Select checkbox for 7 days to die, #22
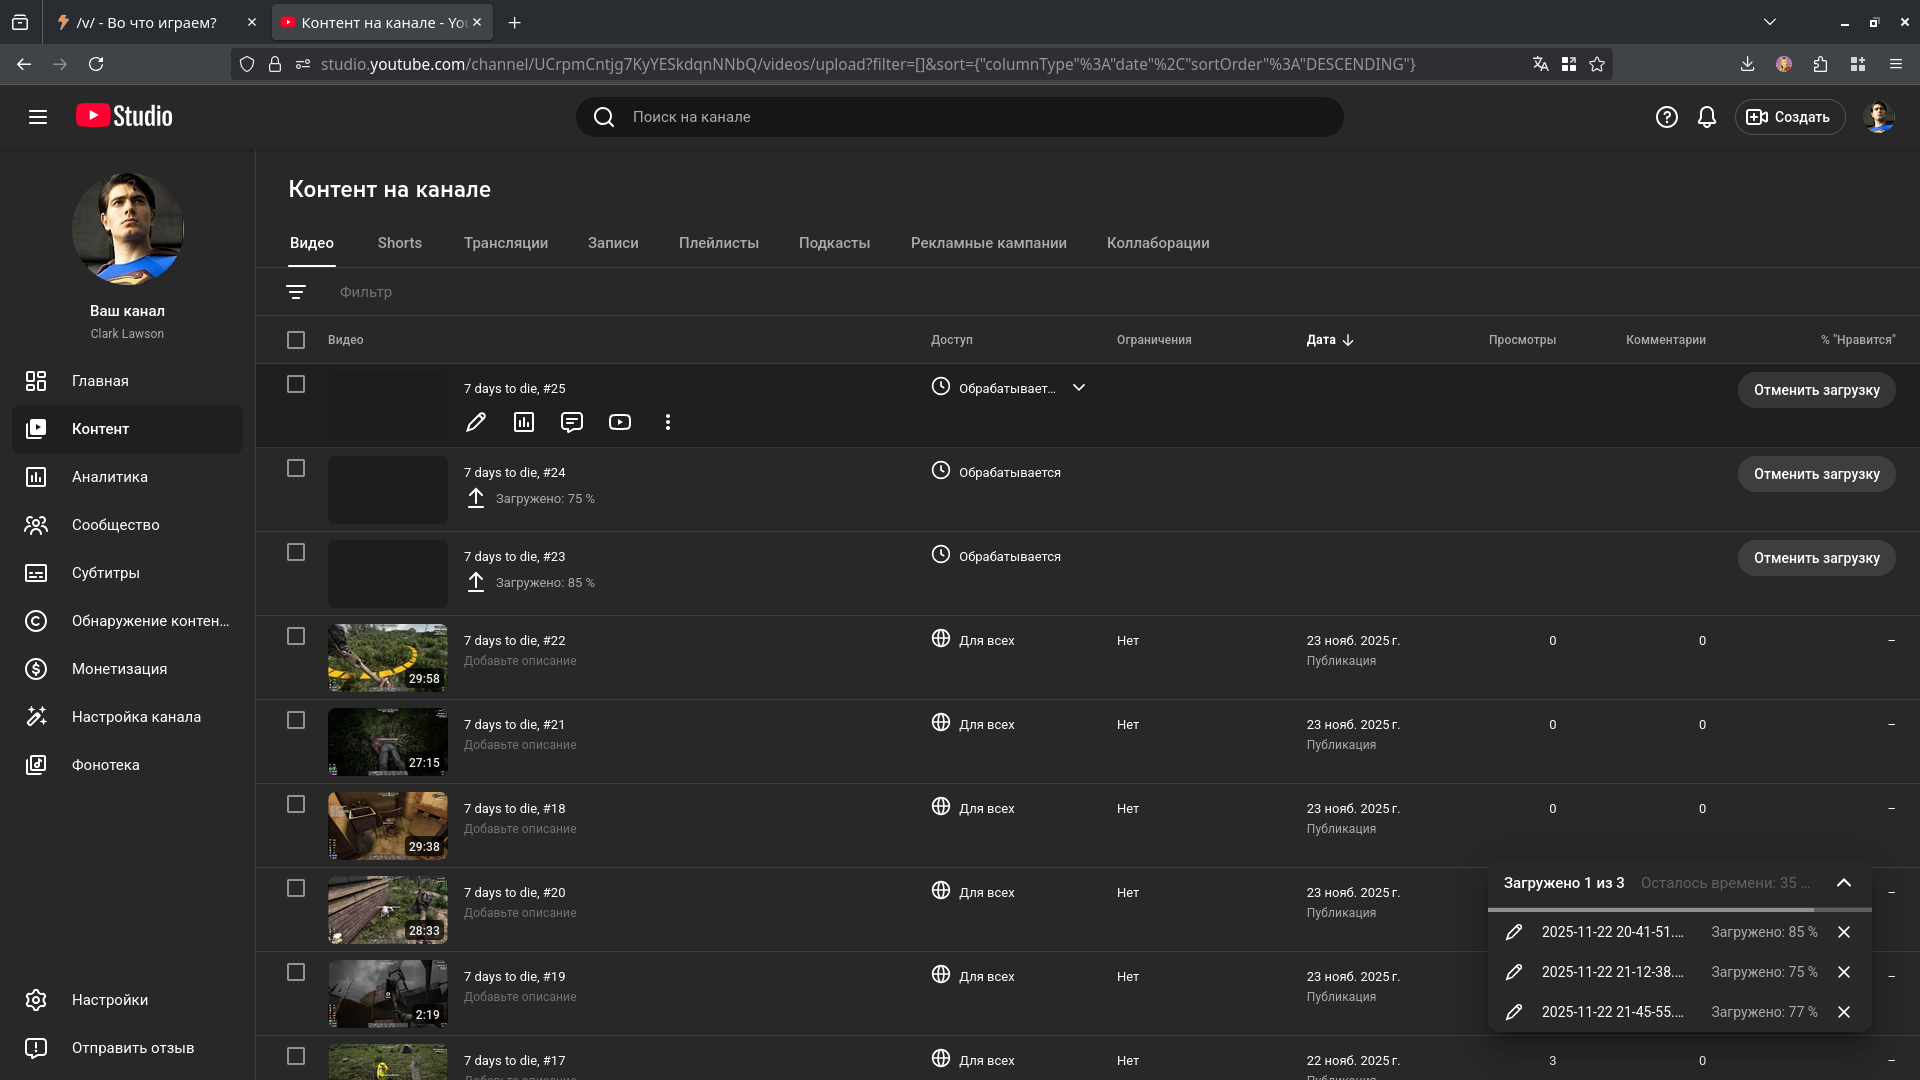 pos(296,636)
